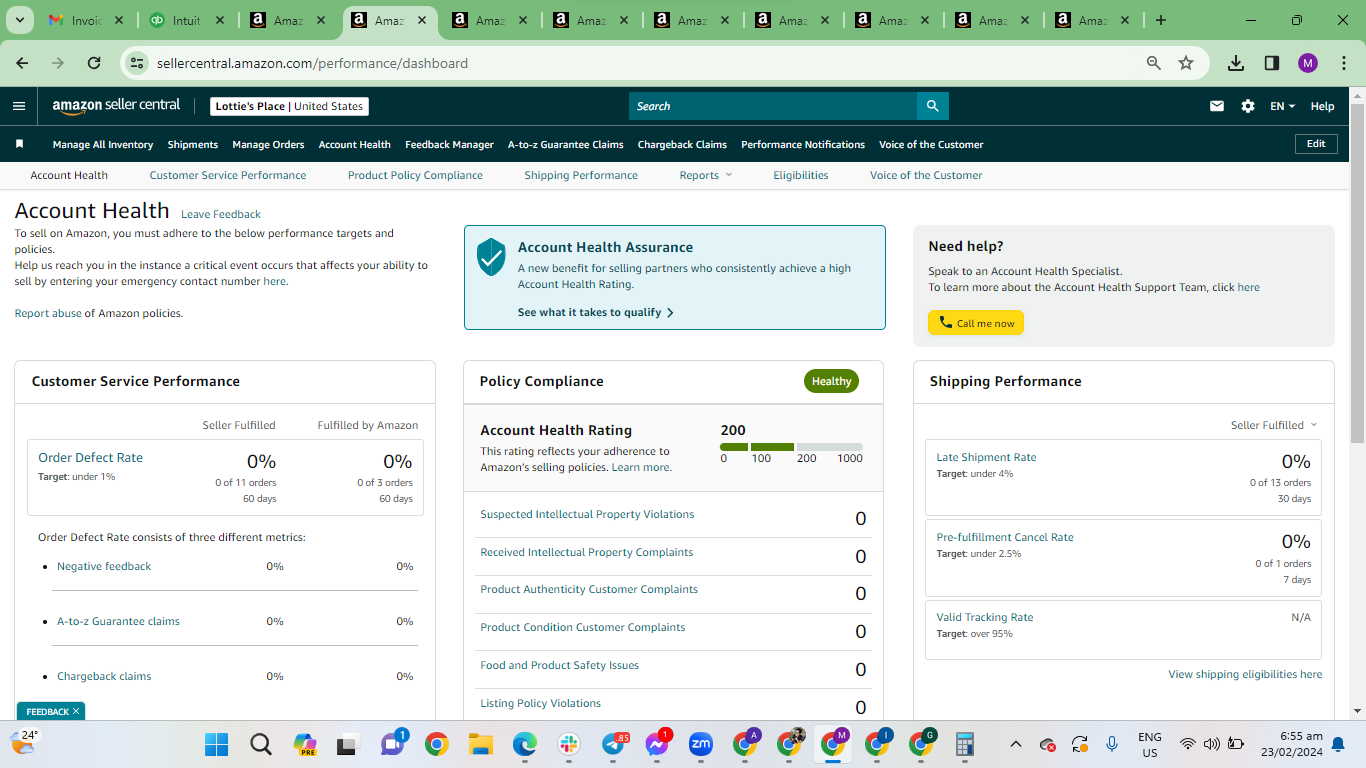Open Zoom from the taskbar

coord(701,744)
